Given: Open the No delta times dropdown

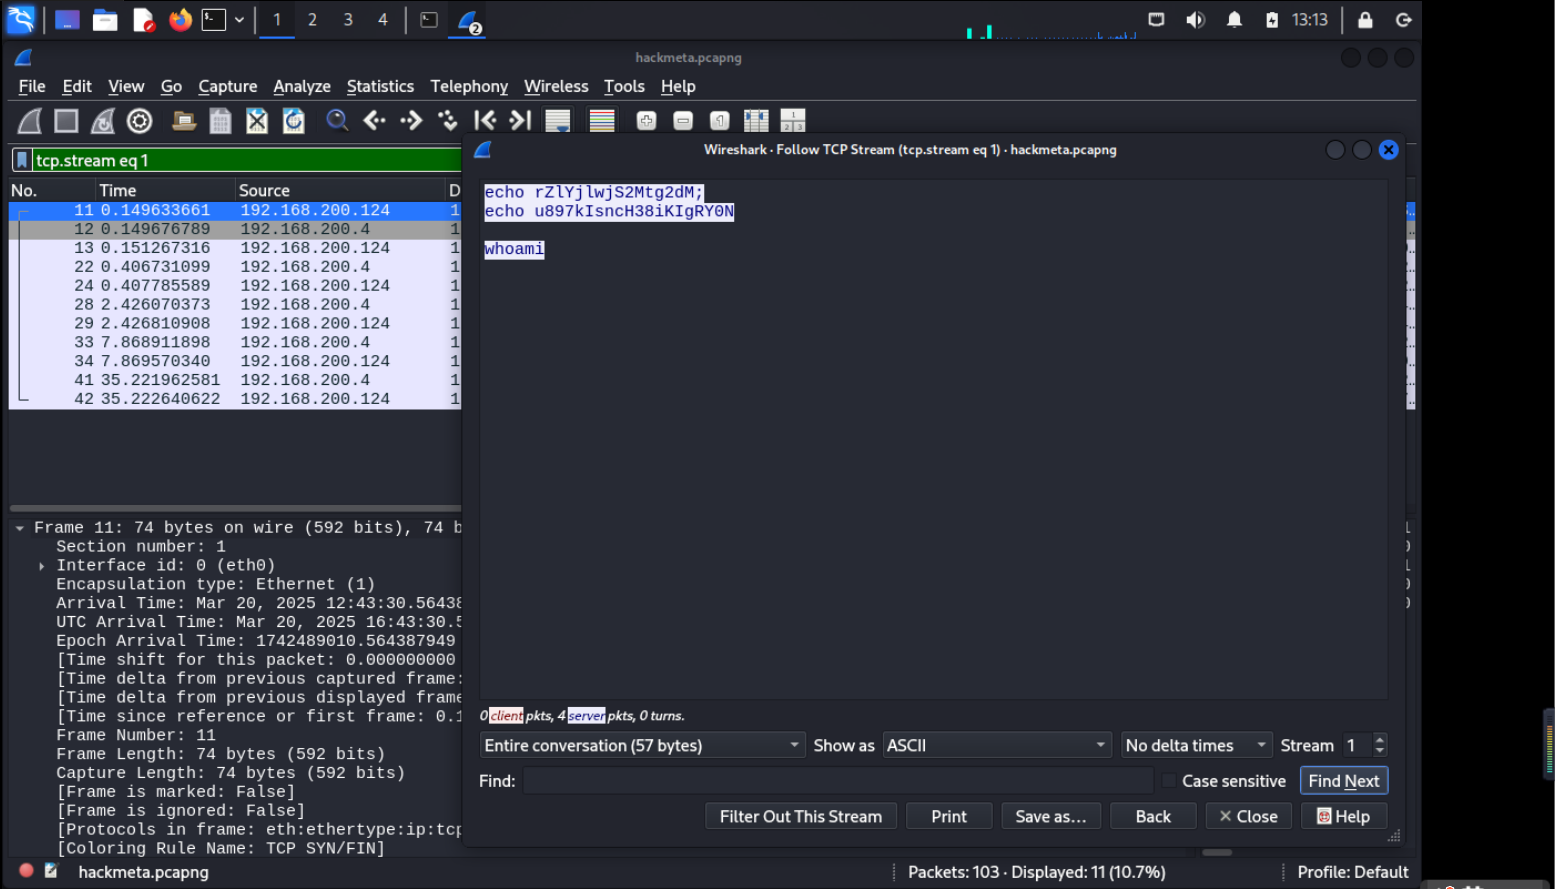Looking at the screenshot, I should [1196, 745].
